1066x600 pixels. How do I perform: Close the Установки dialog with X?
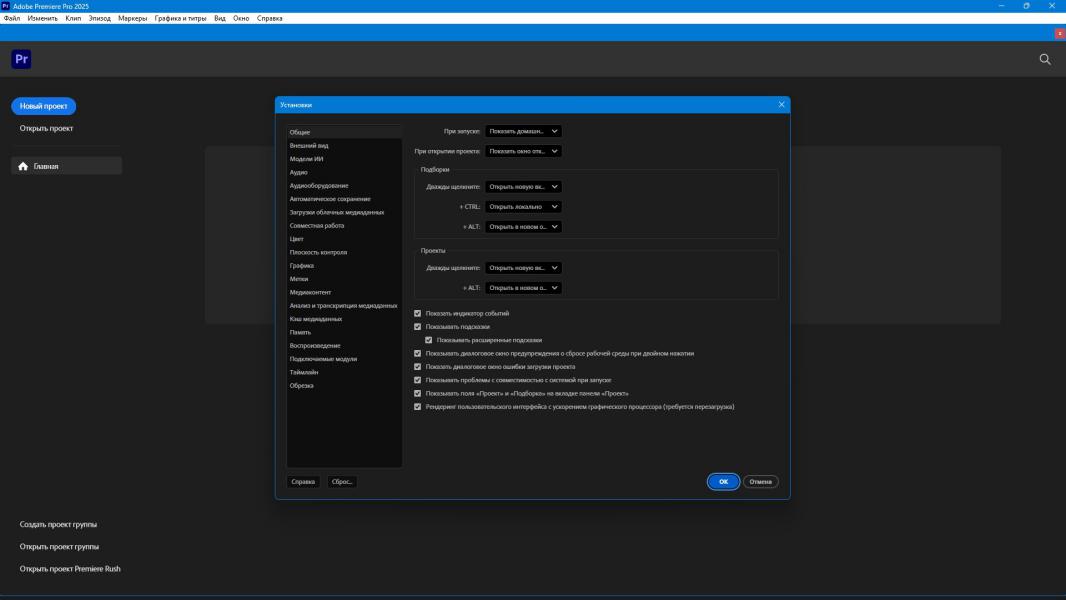point(781,105)
